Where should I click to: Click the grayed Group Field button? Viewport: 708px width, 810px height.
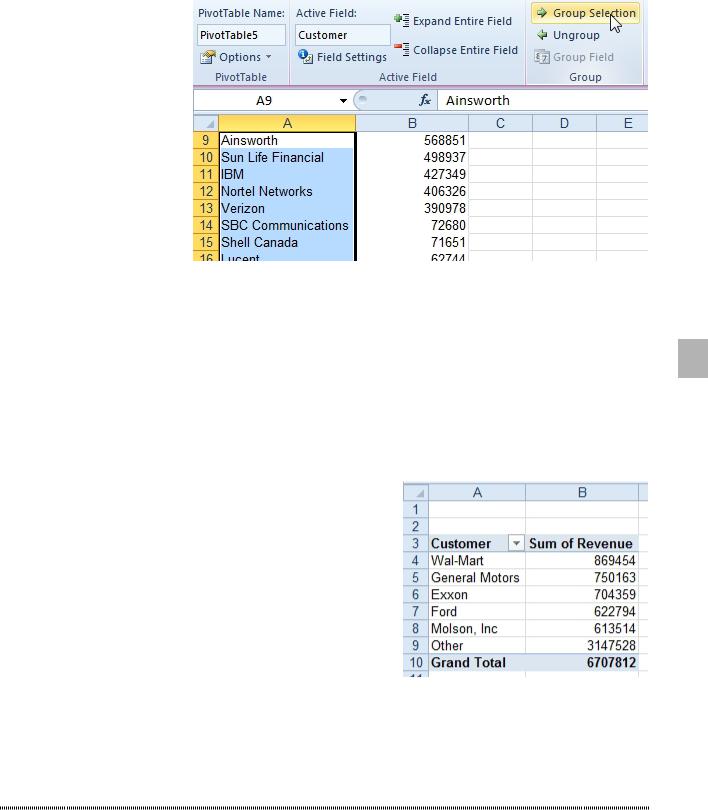[x=574, y=57]
